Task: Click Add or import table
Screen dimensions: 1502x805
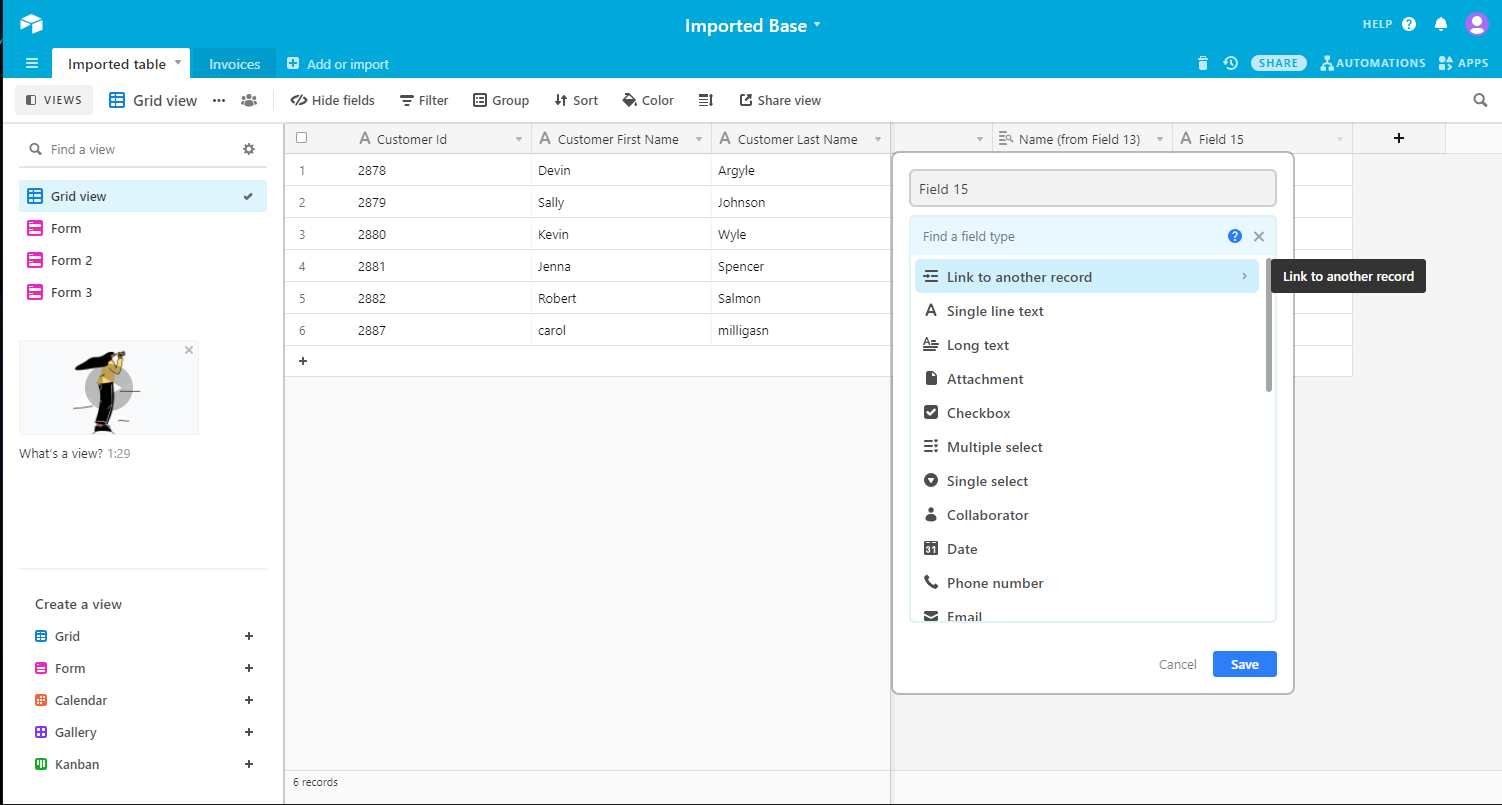Action: coord(338,63)
